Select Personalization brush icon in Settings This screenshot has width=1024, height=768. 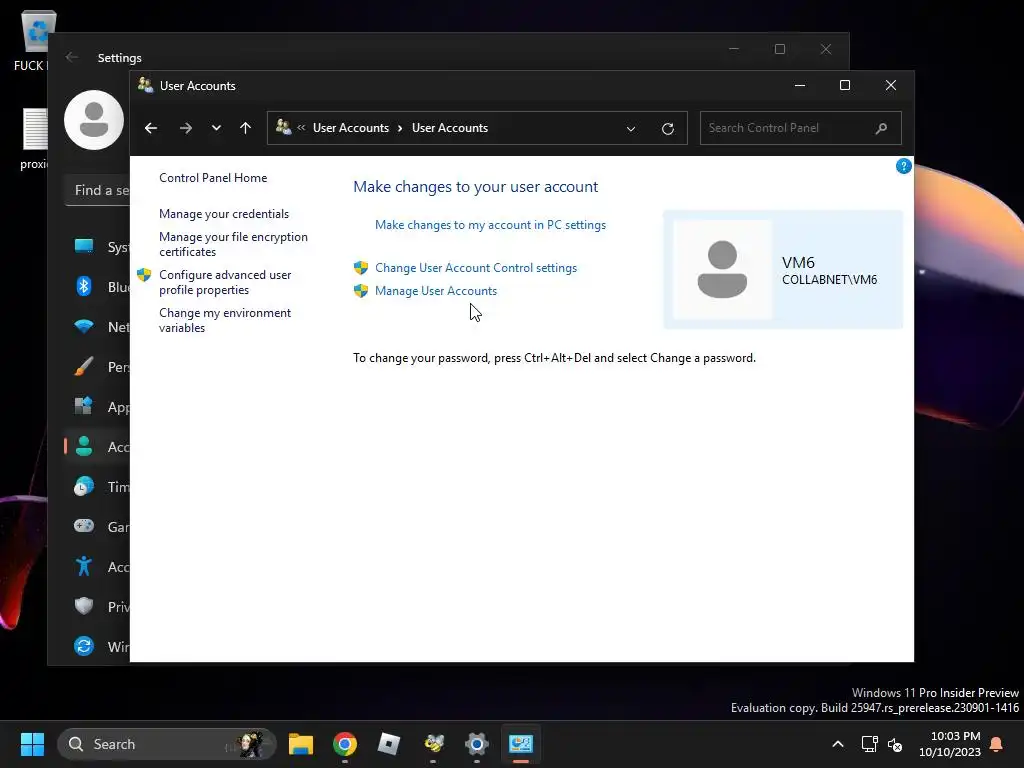(x=84, y=366)
